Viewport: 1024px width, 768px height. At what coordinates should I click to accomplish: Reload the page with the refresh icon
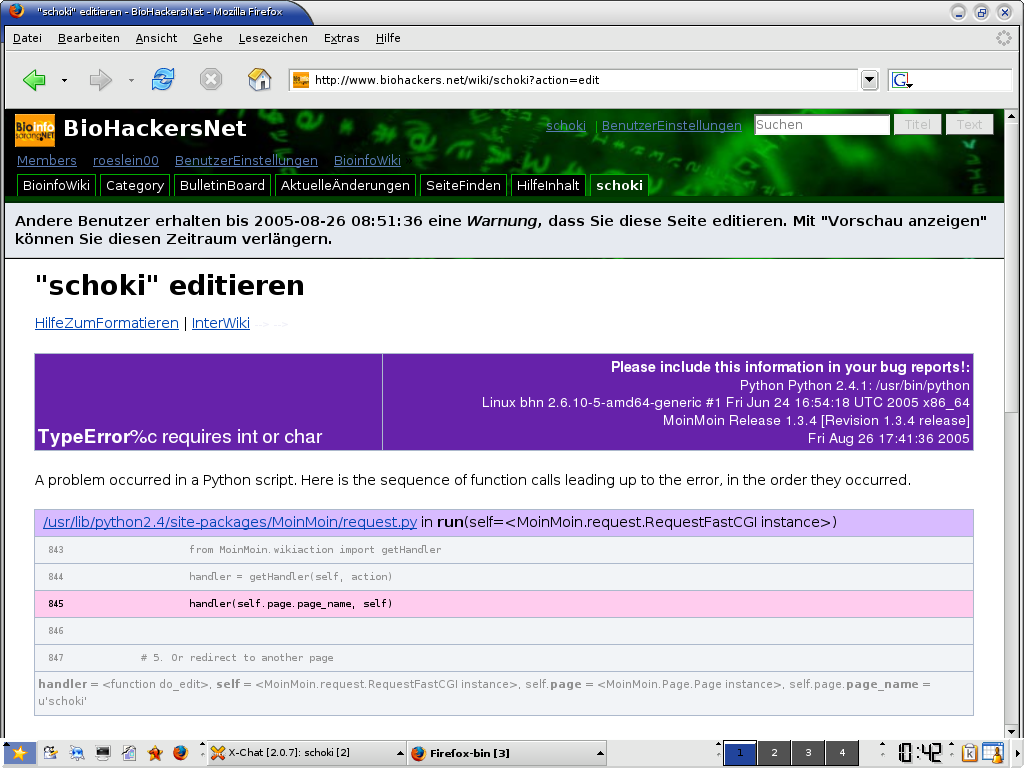pos(162,80)
